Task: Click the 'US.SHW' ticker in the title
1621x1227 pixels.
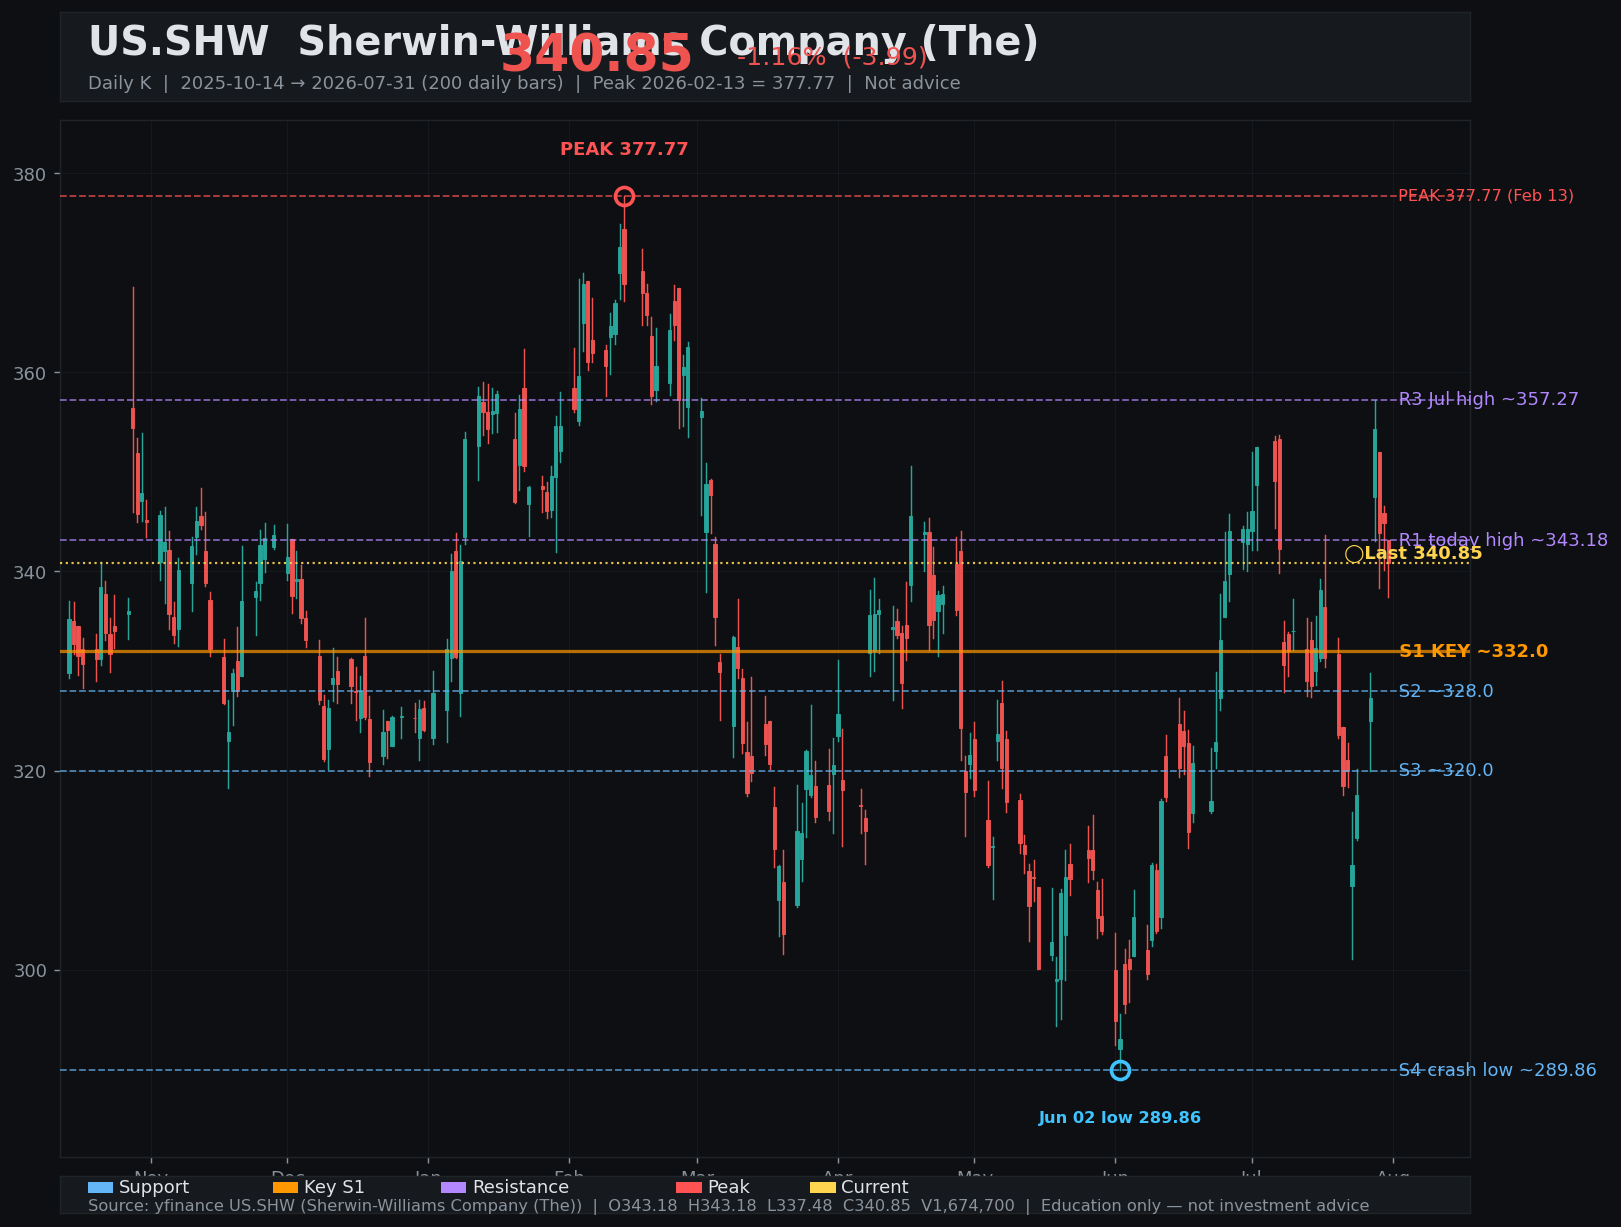Action: pyautogui.click(x=178, y=43)
